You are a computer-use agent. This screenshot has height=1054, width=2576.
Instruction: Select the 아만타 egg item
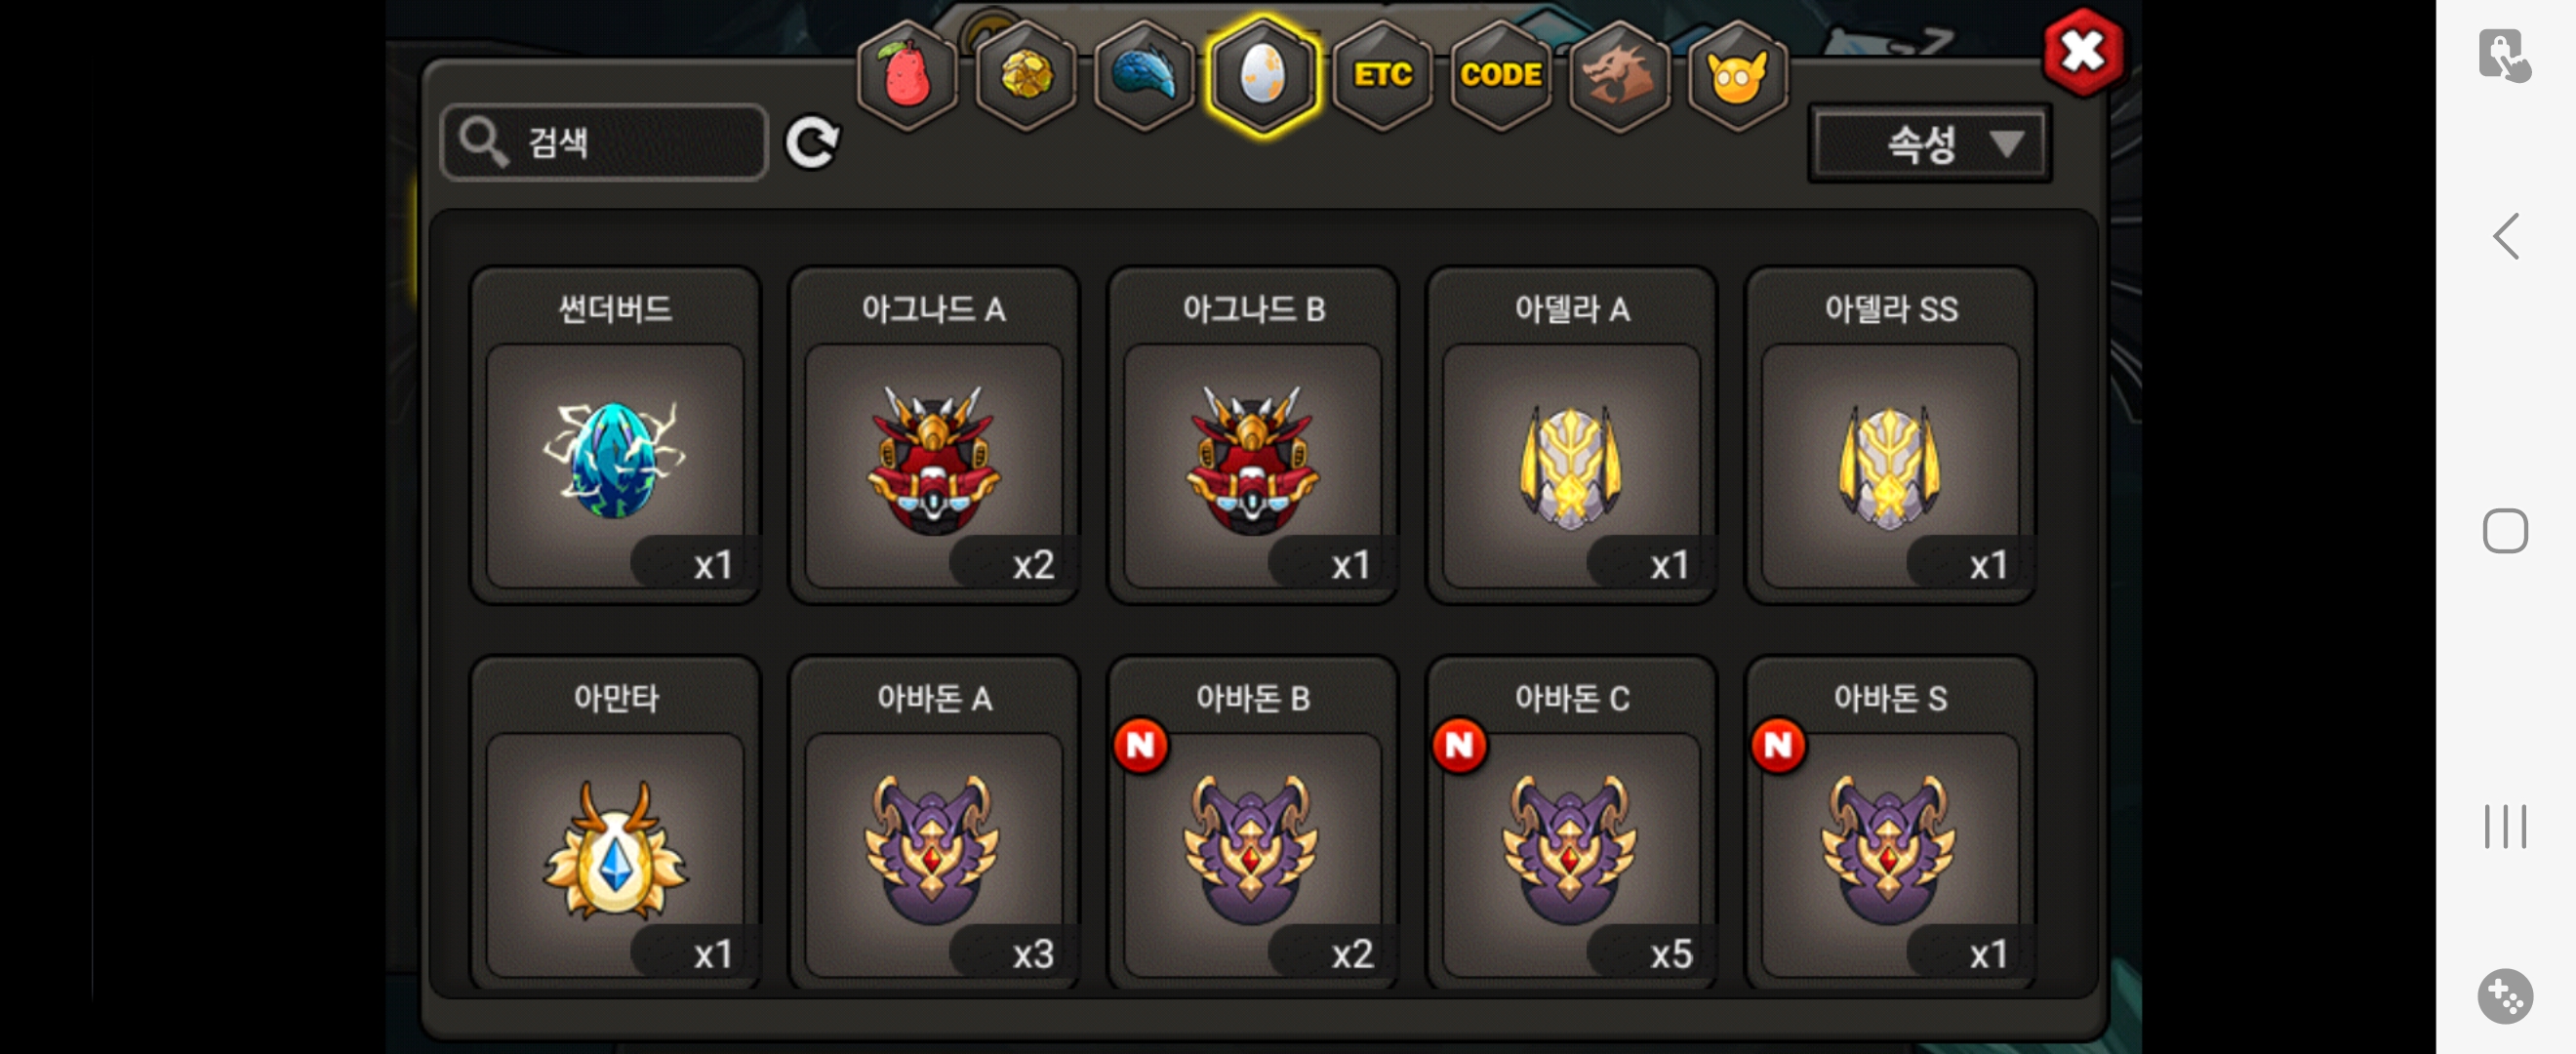click(x=615, y=823)
